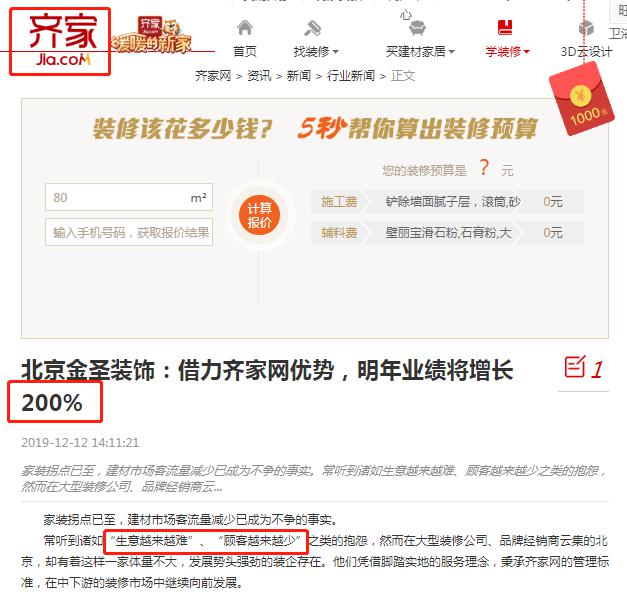Click the sofa icon above 买建材家居
Screen dimensions: 627x598
point(417,28)
